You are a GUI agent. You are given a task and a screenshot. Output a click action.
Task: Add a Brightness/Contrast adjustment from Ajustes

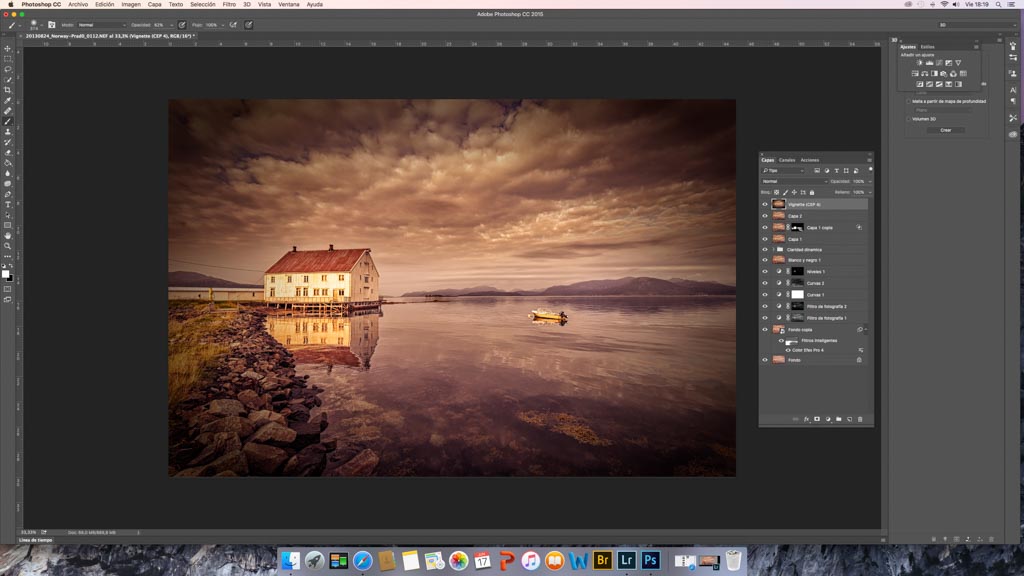point(919,63)
